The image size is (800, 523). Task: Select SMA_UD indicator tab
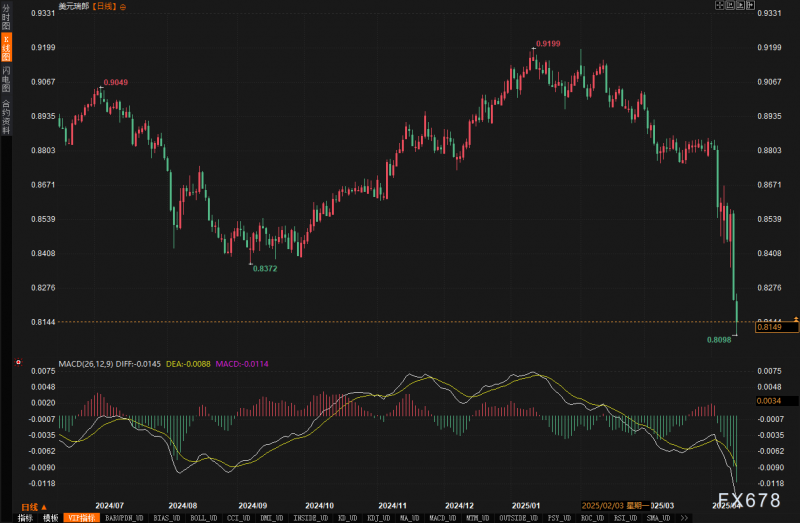tap(658, 518)
